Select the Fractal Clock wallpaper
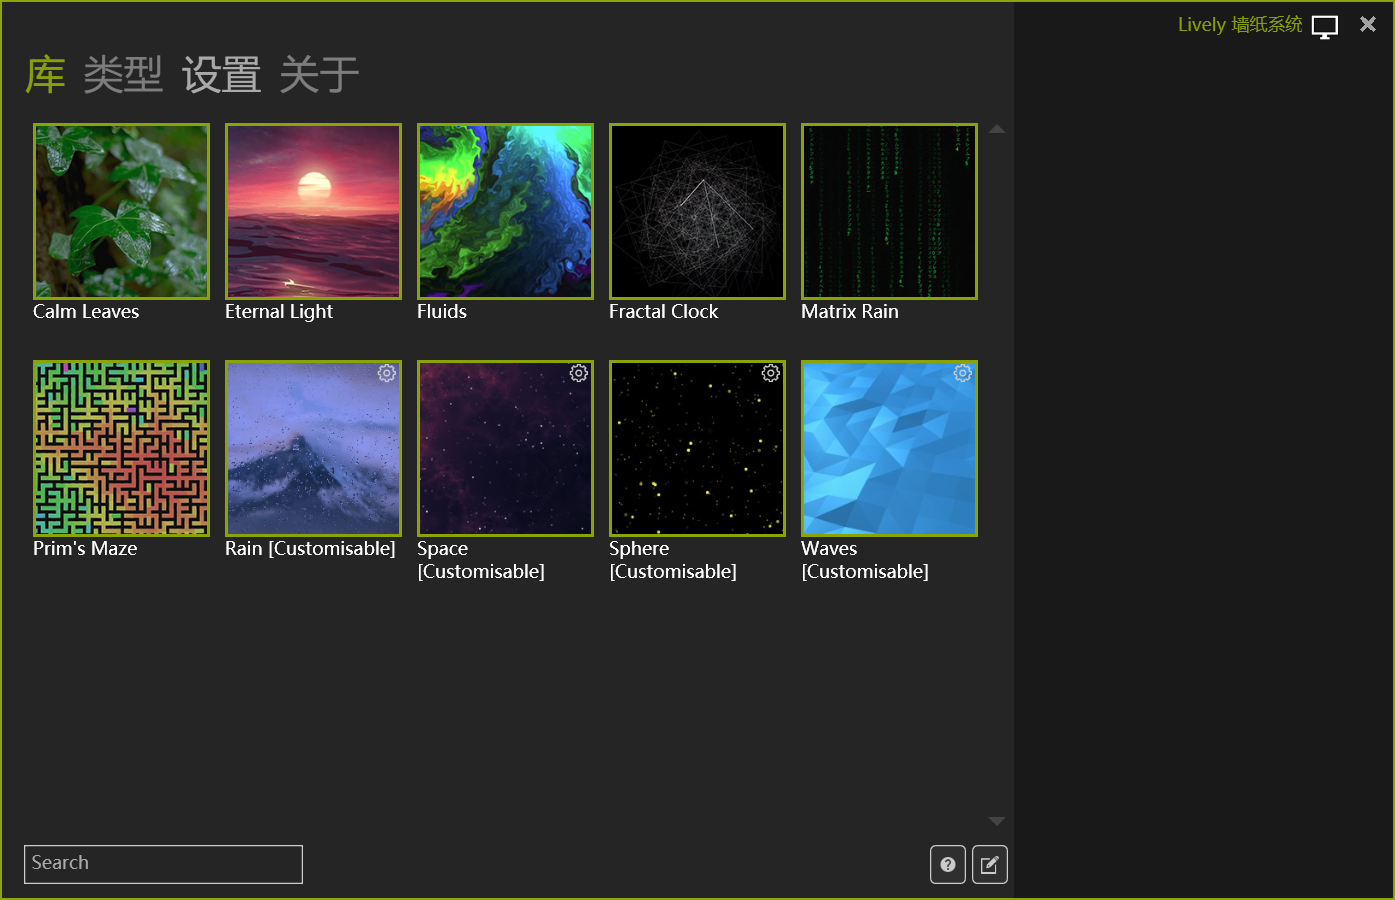The width and height of the screenshot is (1395, 900). [697, 211]
